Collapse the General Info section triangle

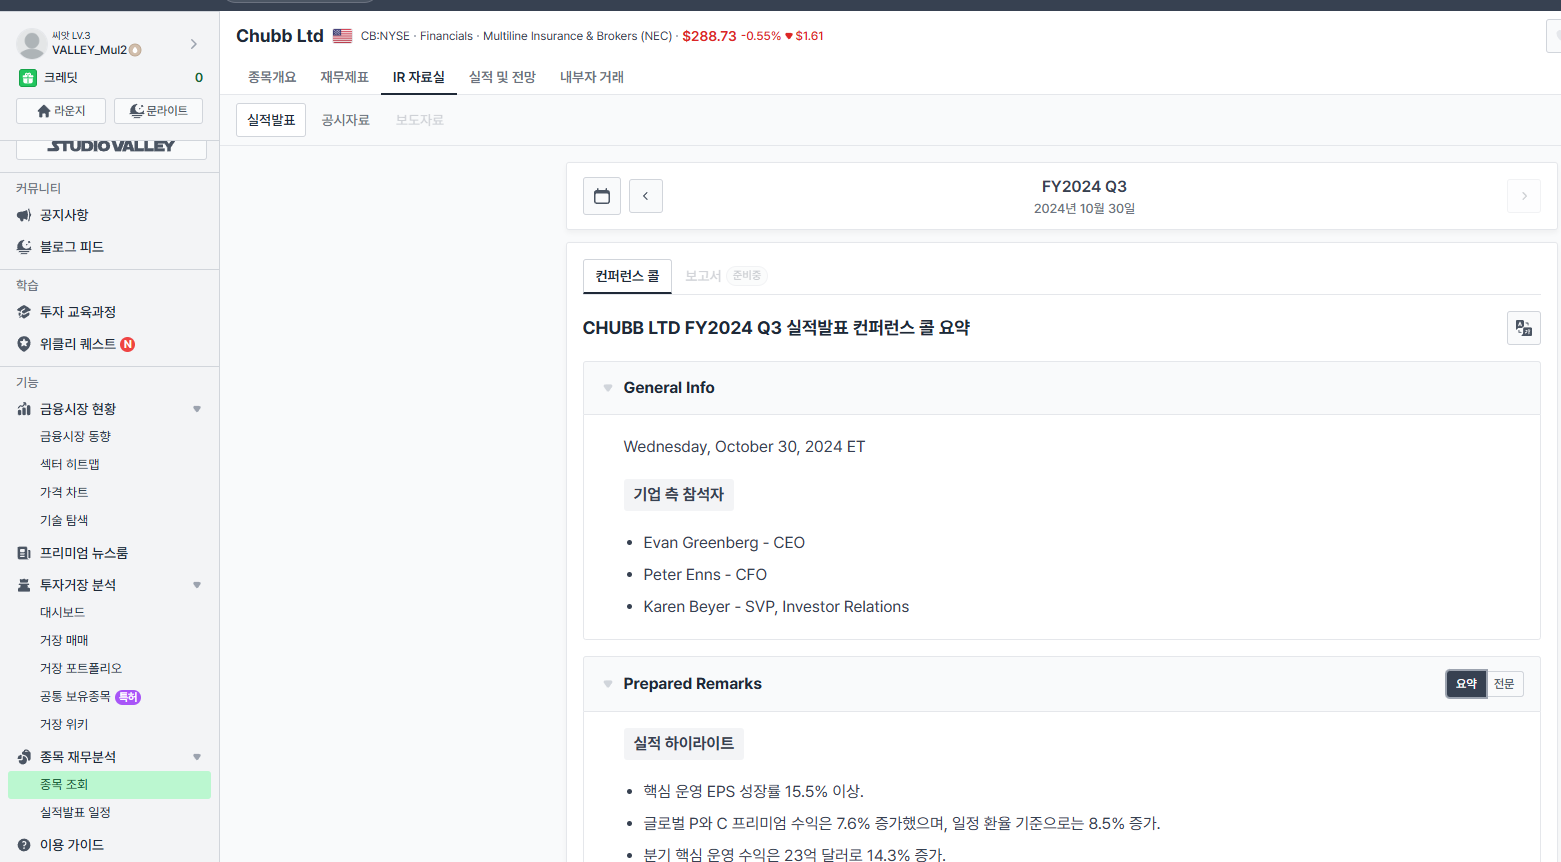608,388
